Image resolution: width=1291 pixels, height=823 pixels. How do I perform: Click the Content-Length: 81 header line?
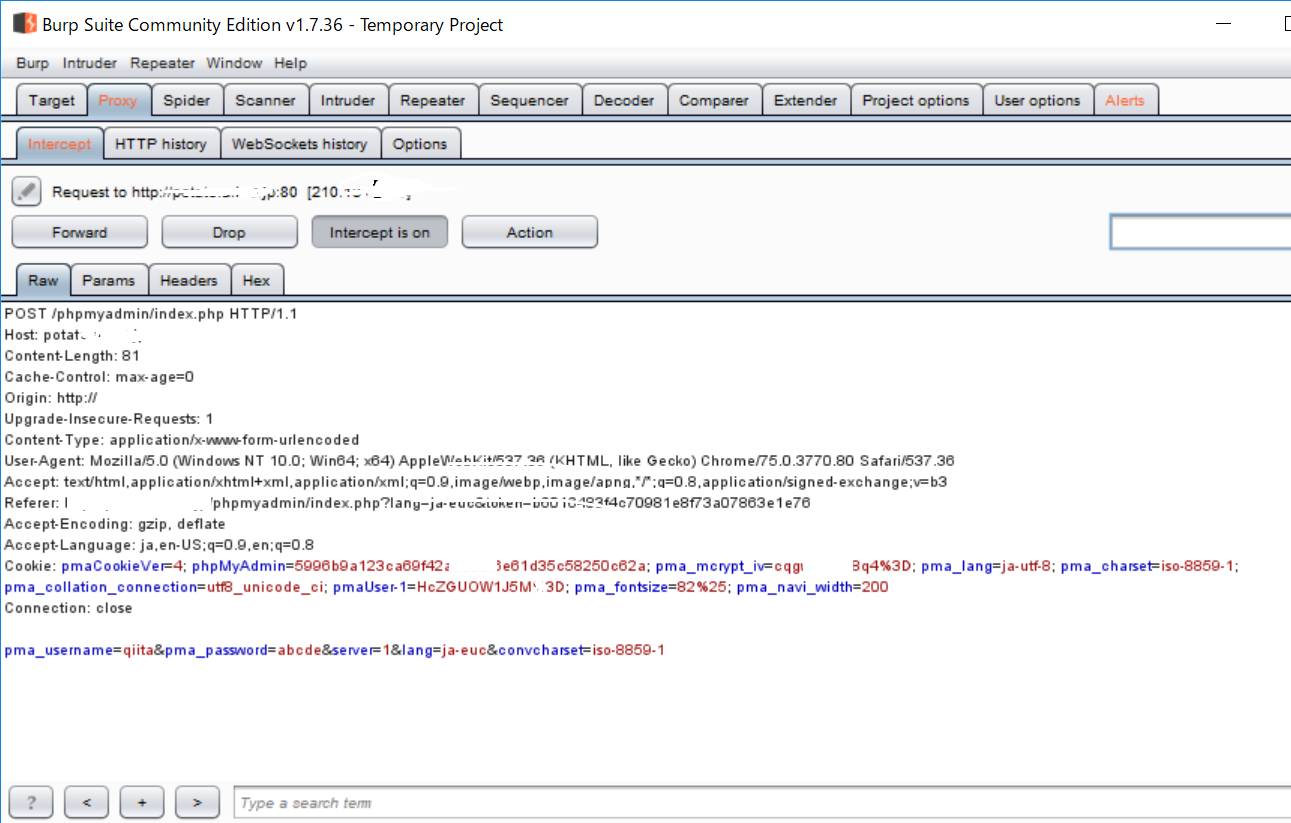[x=72, y=356]
